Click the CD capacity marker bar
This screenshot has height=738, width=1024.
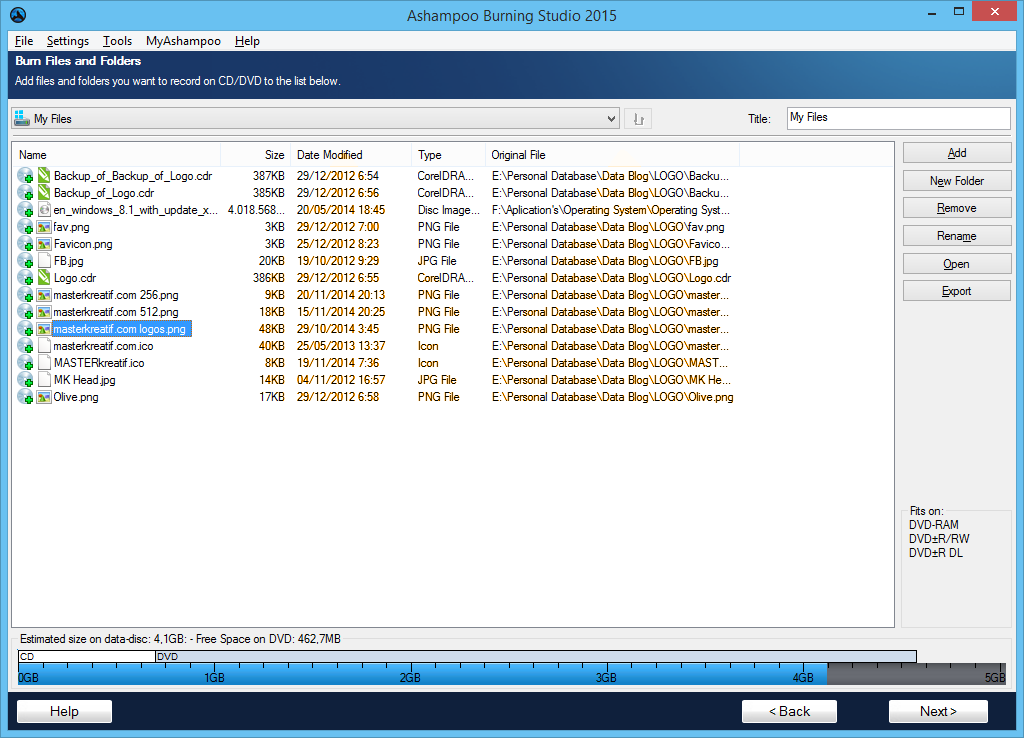(x=87, y=656)
